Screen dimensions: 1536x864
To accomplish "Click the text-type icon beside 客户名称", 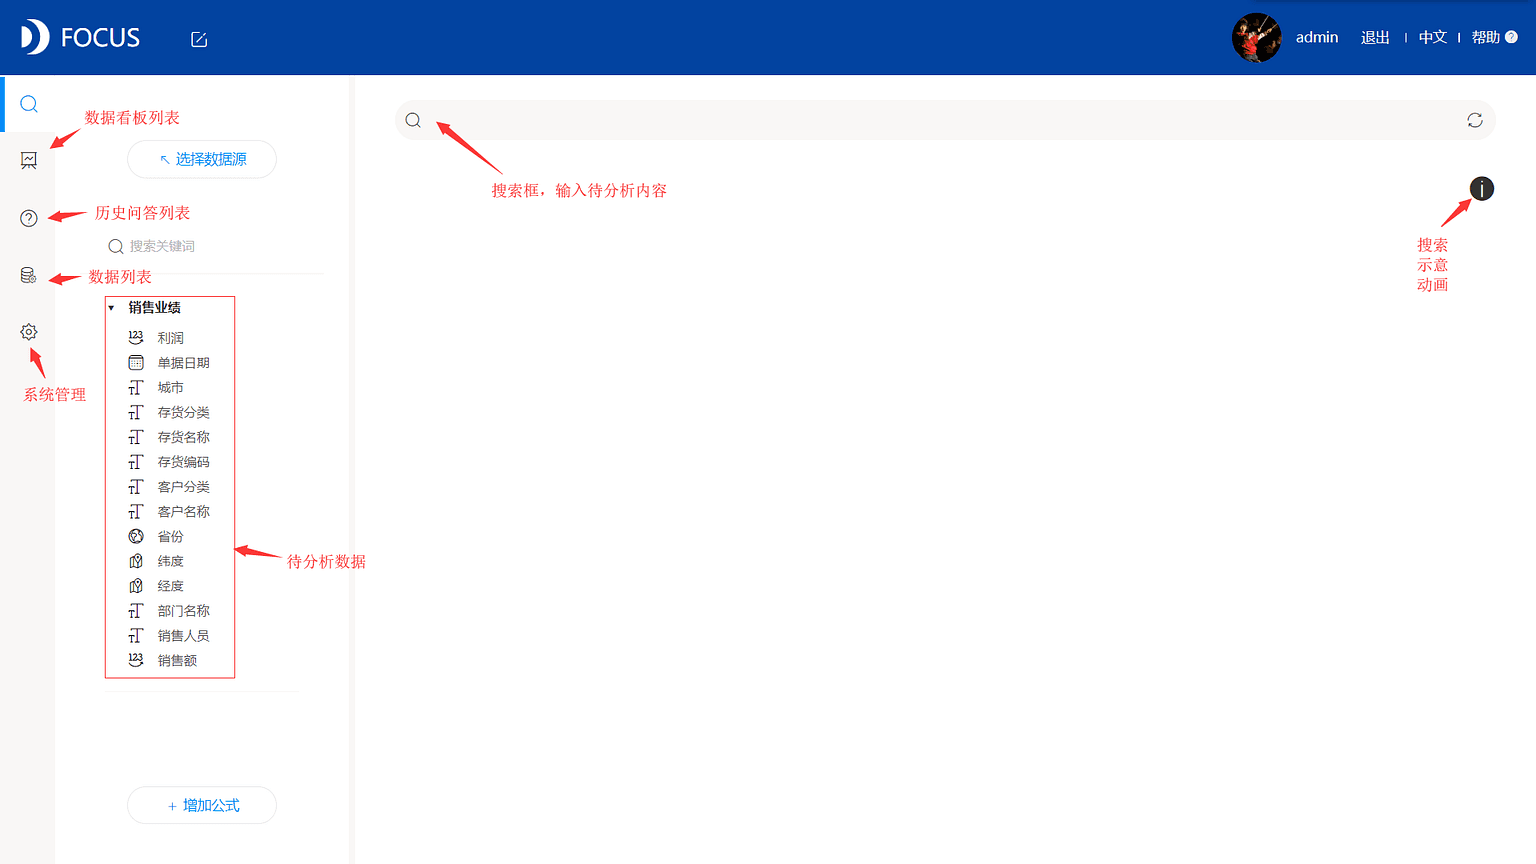I will point(136,511).
